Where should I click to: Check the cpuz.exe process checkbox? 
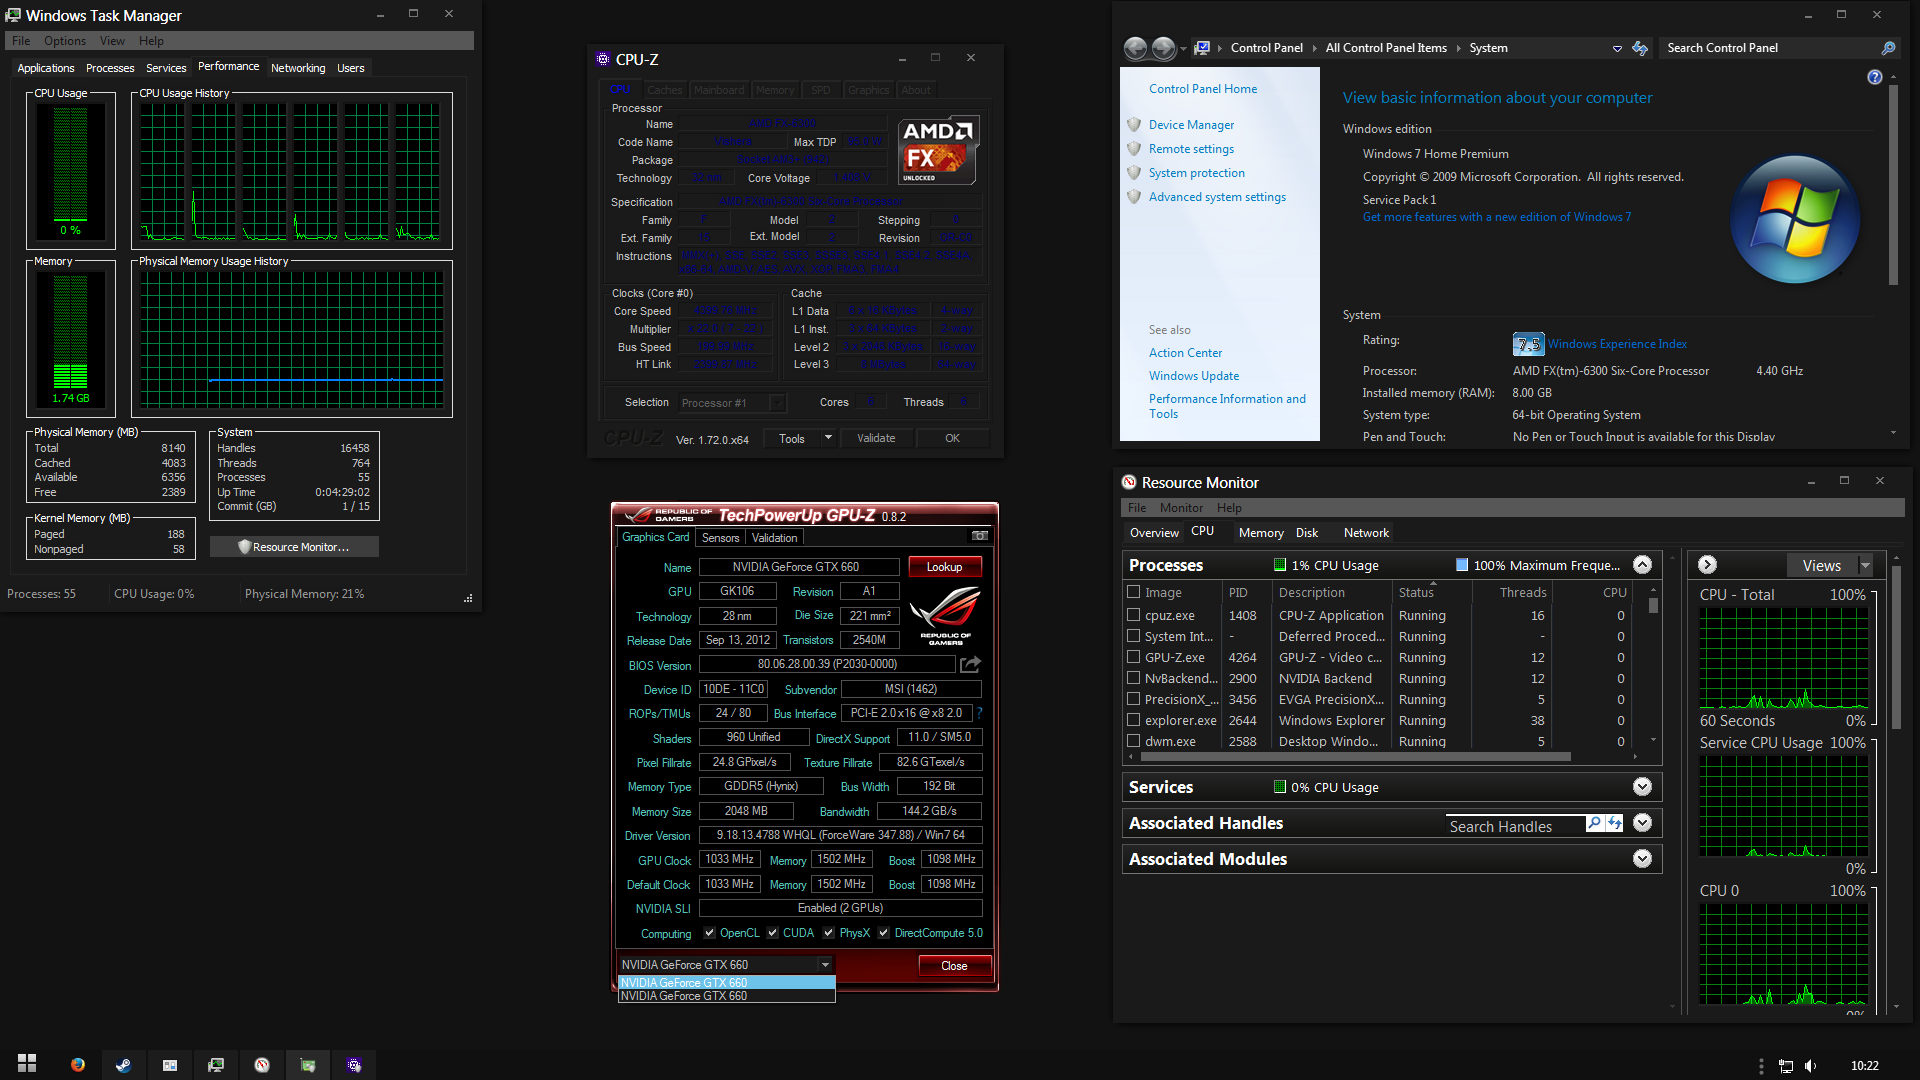click(1134, 615)
